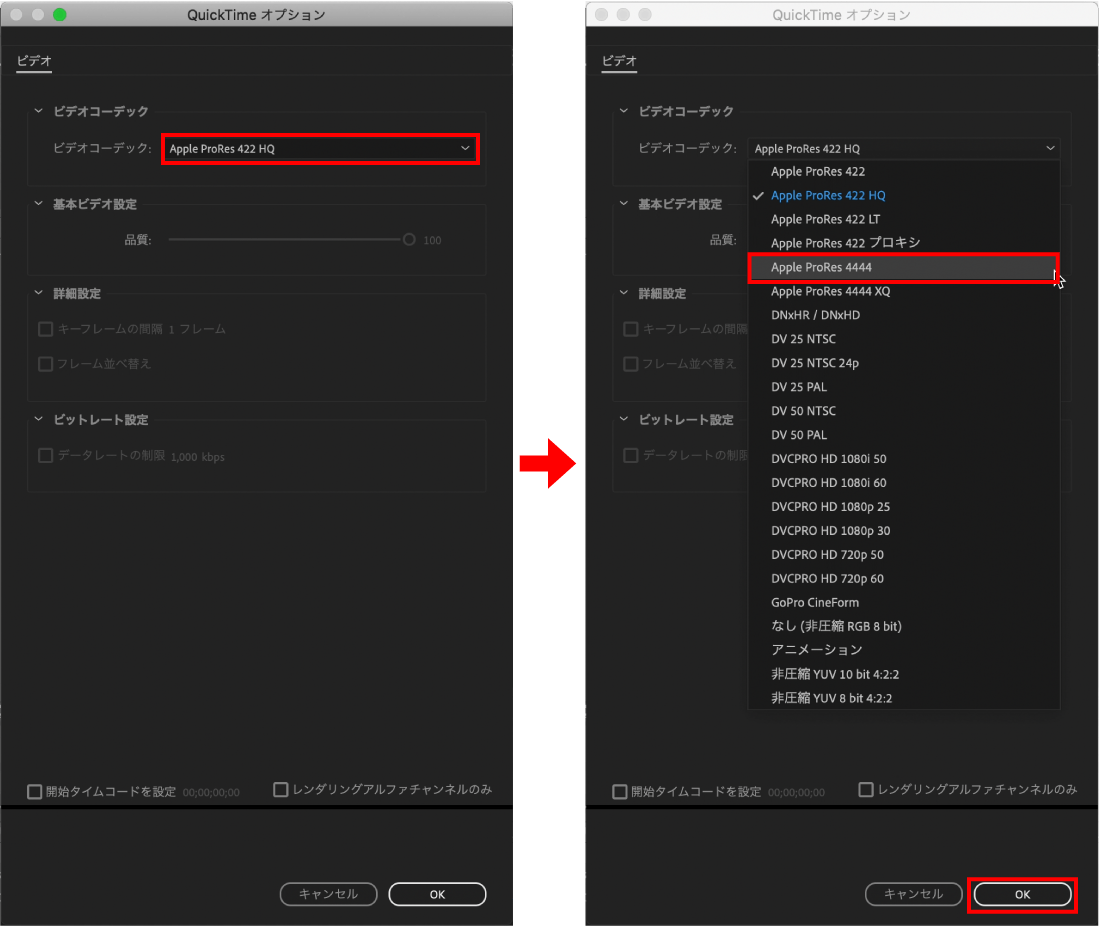Confirm with OK in right dialog
The image size is (1099, 926).
coord(1023,894)
